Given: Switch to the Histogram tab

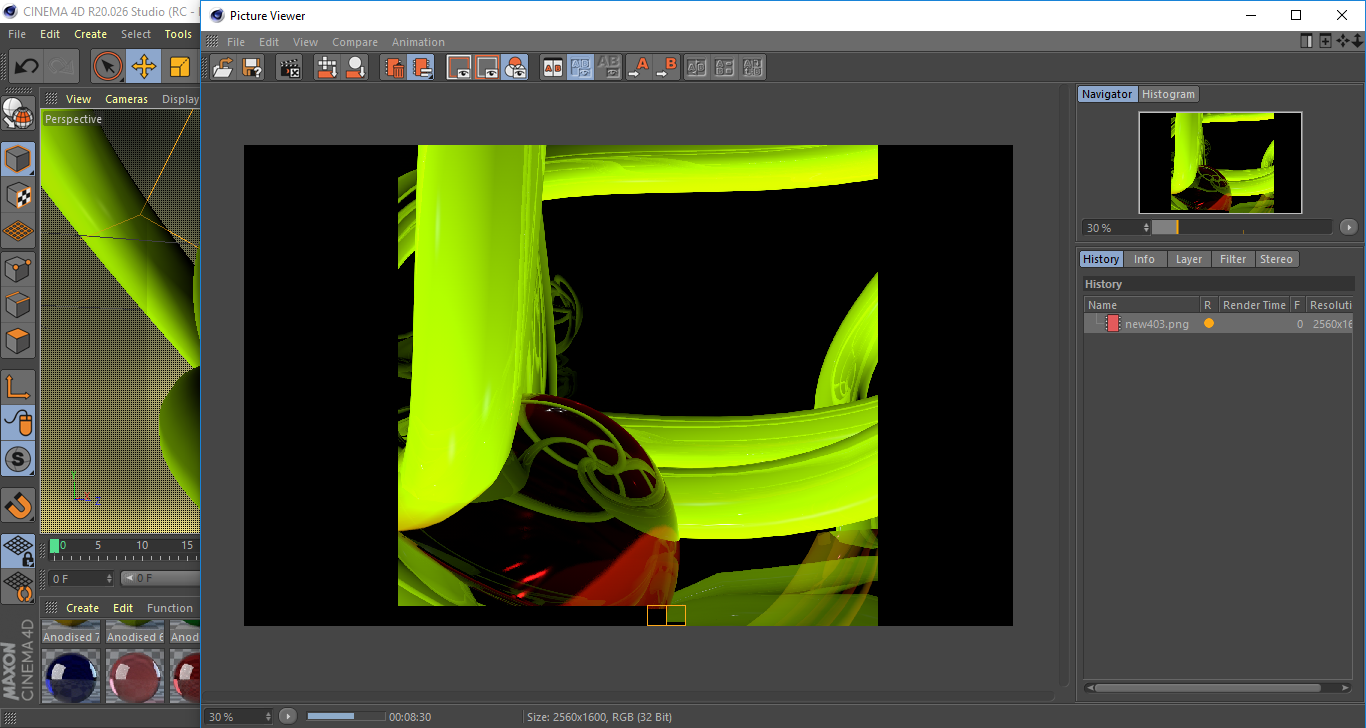Looking at the screenshot, I should coord(1168,94).
